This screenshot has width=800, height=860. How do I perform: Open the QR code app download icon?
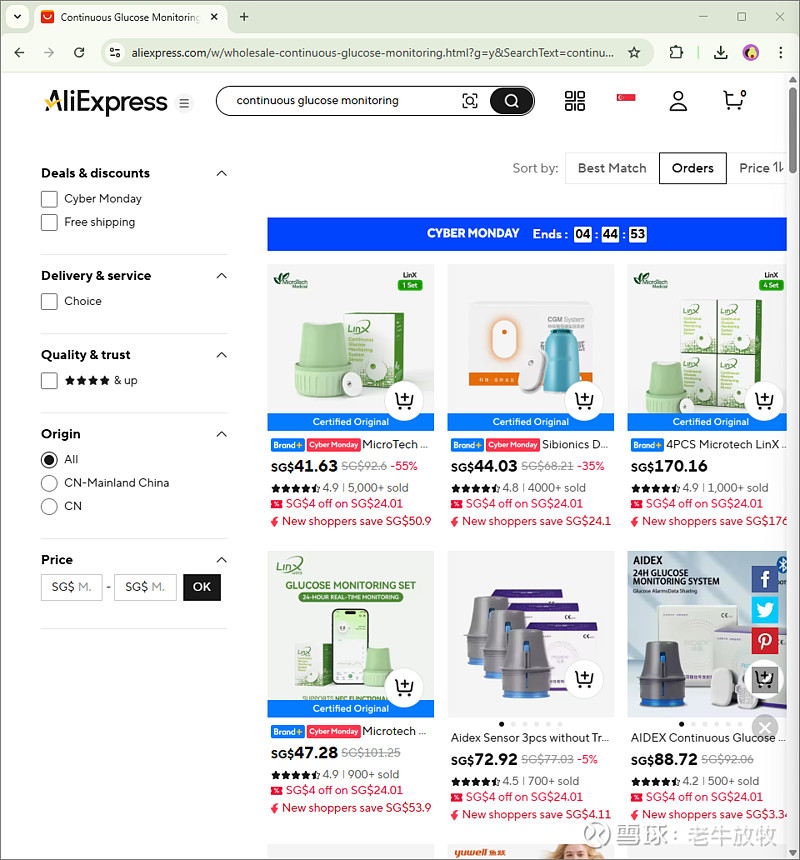575,101
